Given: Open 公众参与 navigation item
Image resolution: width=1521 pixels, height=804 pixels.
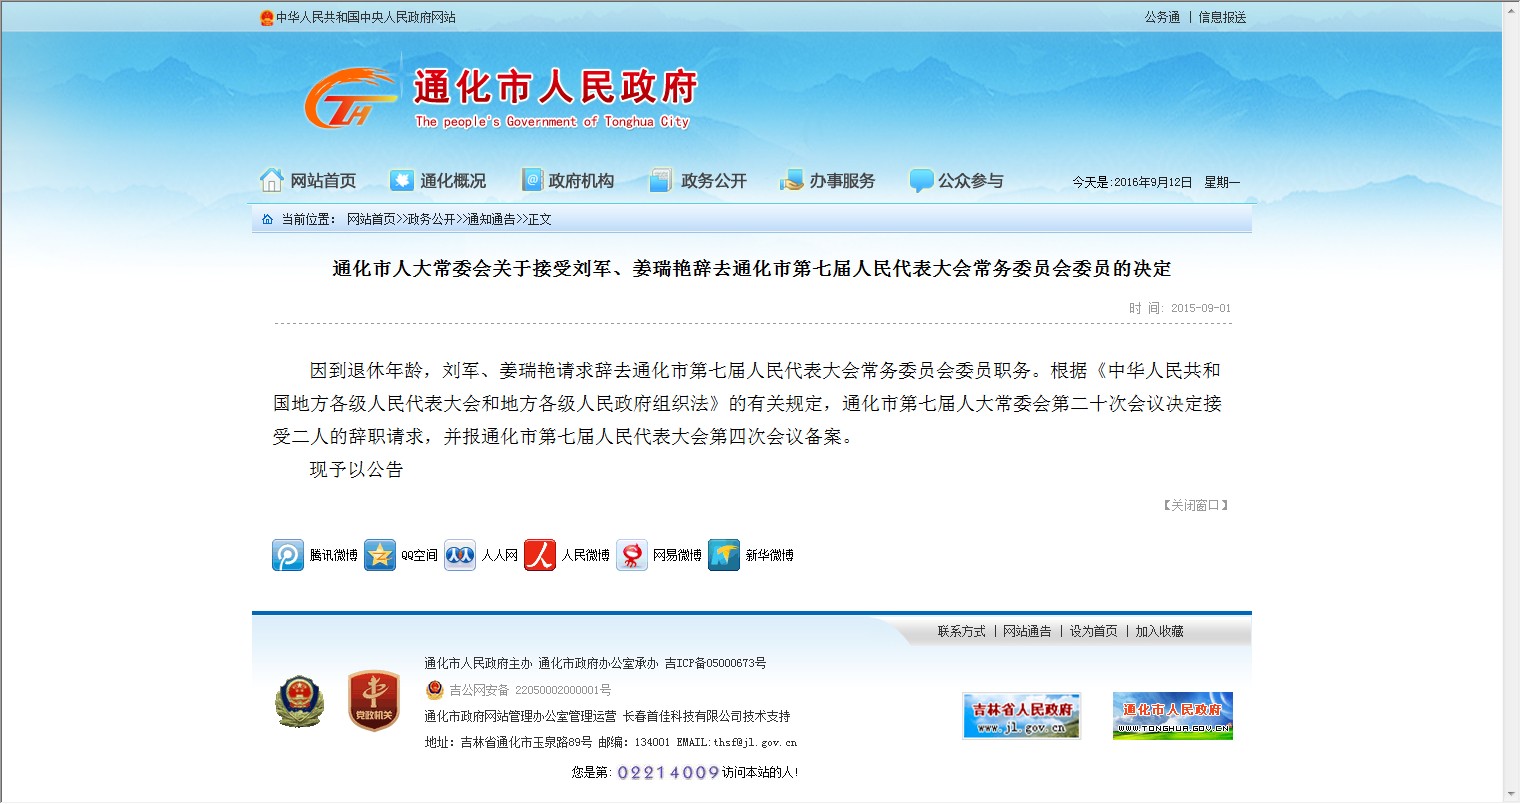Looking at the screenshot, I should point(957,181).
